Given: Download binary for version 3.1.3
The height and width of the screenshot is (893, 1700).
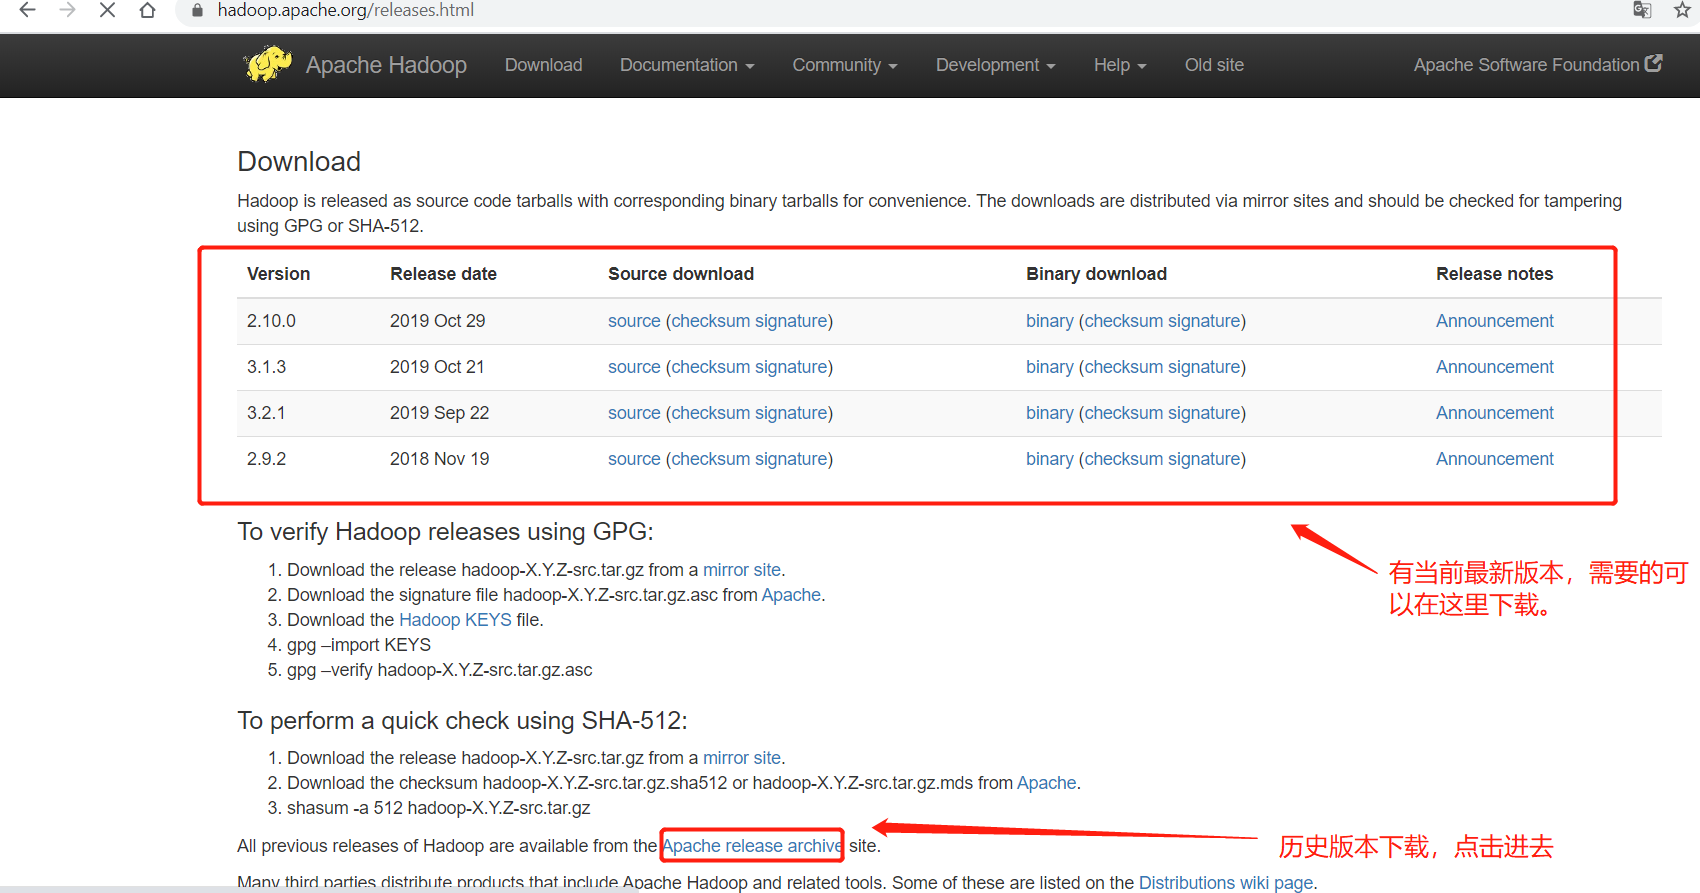Looking at the screenshot, I should coord(1050,367).
